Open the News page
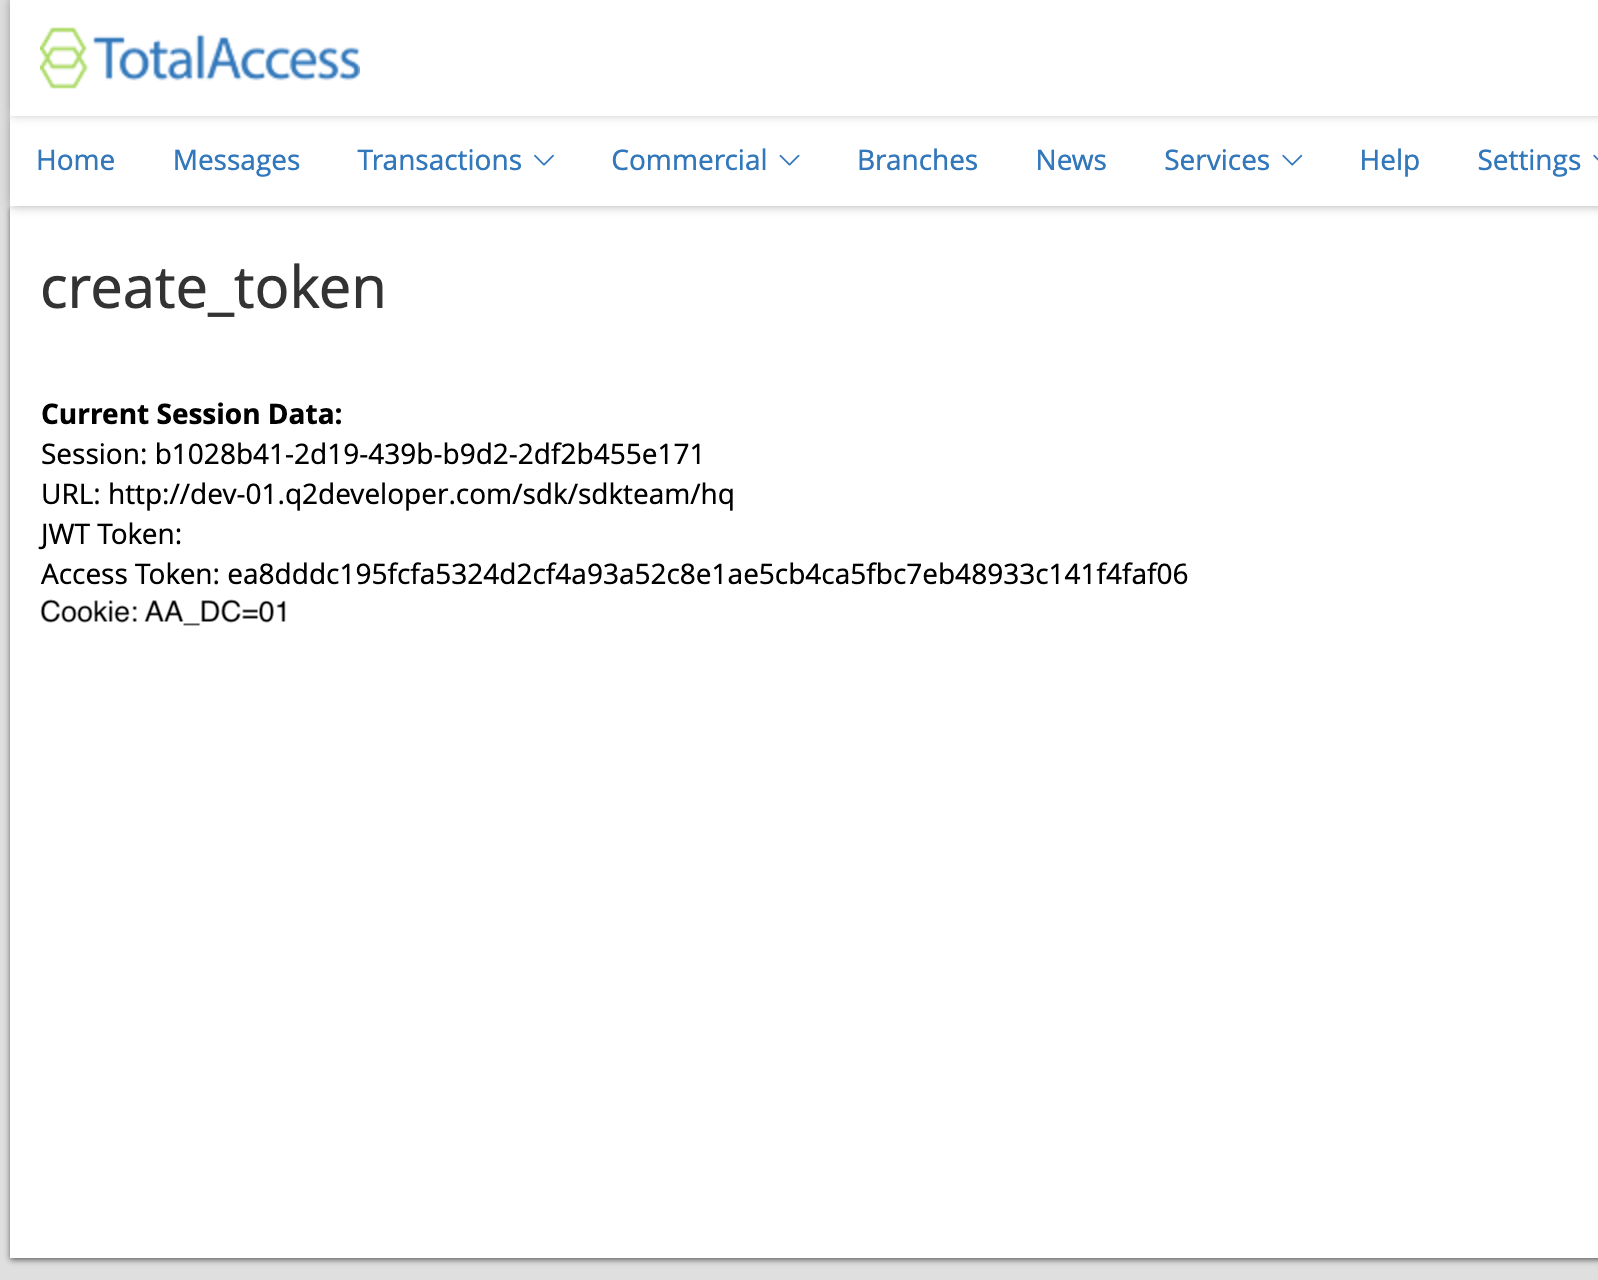 pos(1070,160)
